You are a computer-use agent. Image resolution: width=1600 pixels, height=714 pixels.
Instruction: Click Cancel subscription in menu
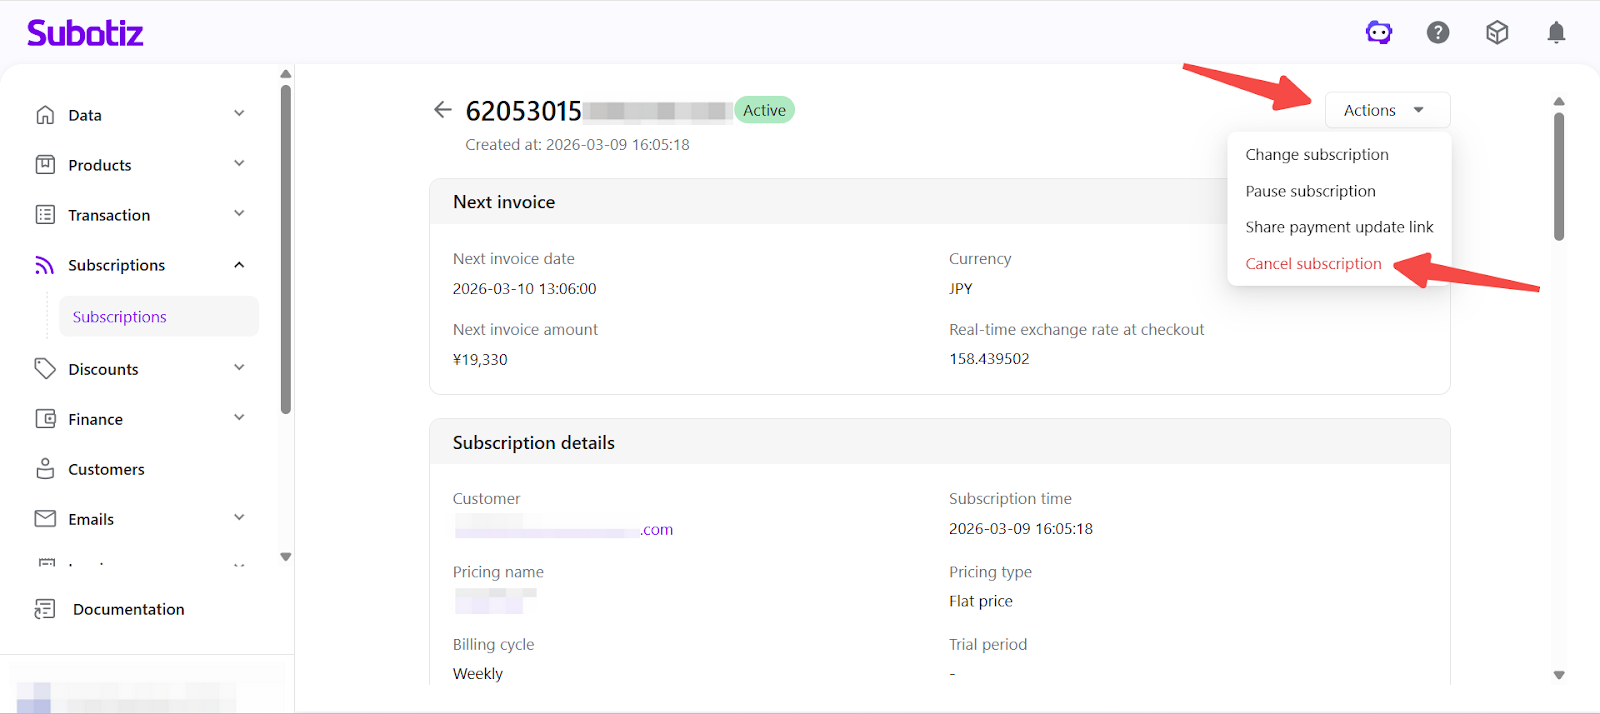tap(1313, 264)
